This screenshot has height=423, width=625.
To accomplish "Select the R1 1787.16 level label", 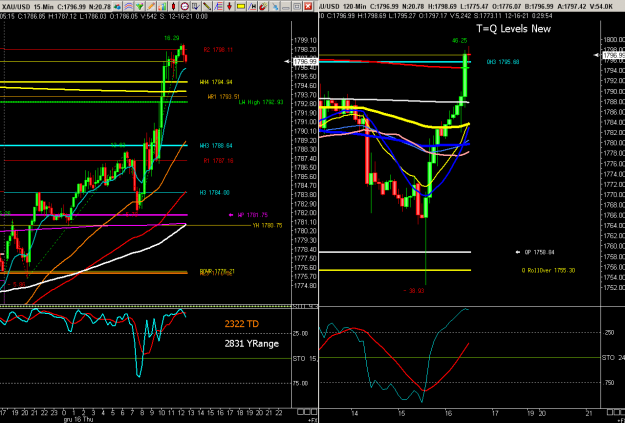I will pos(218,161).
